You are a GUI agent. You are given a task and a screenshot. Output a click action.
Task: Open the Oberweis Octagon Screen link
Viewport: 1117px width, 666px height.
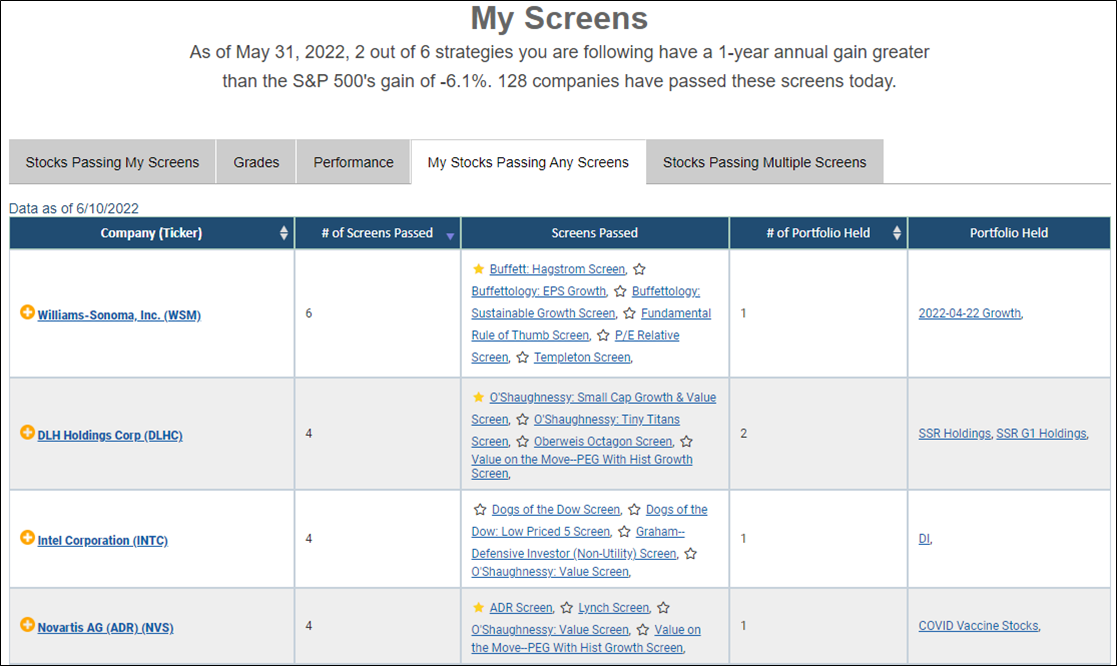point(603,442)
